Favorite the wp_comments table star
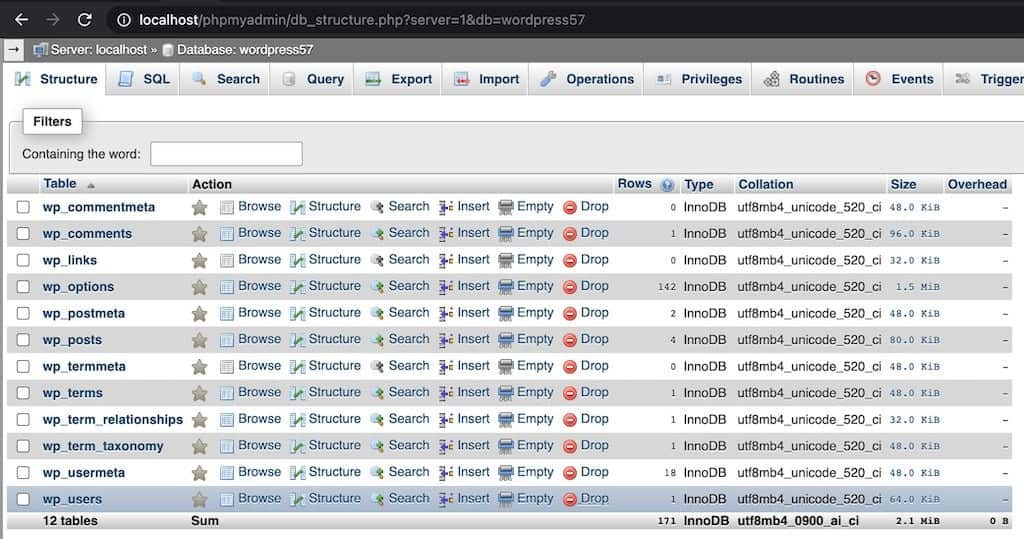This screenshot has width=1024, height=539. (199, 234)
